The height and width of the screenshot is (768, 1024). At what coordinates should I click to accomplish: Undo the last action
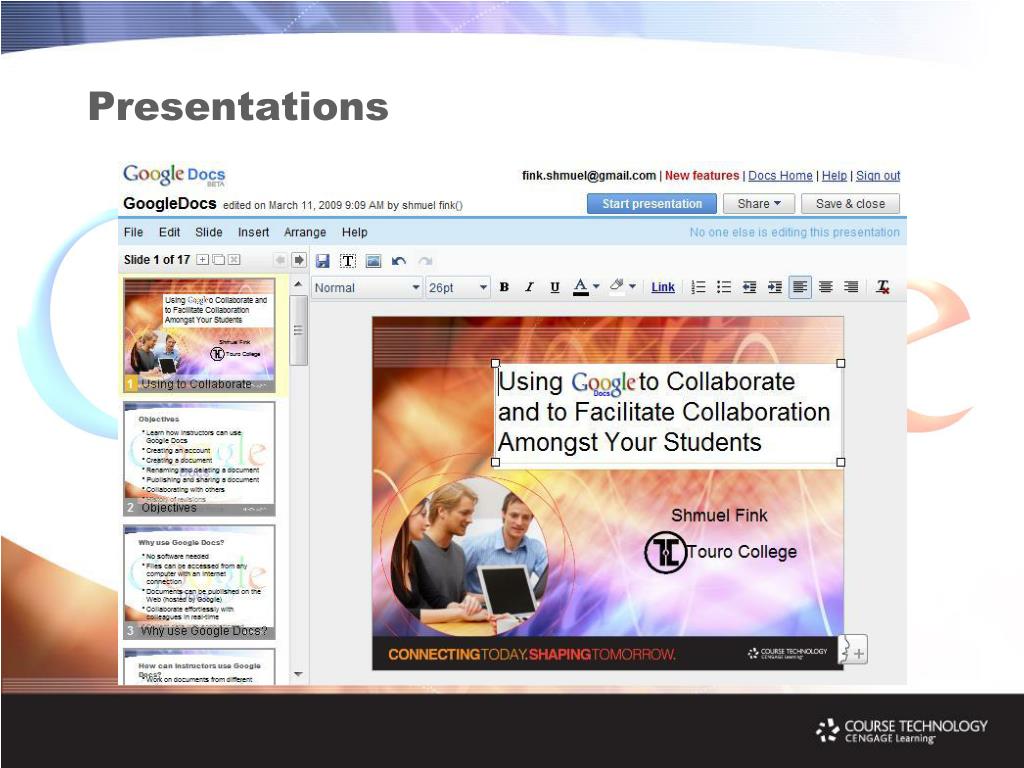[399, 261]
